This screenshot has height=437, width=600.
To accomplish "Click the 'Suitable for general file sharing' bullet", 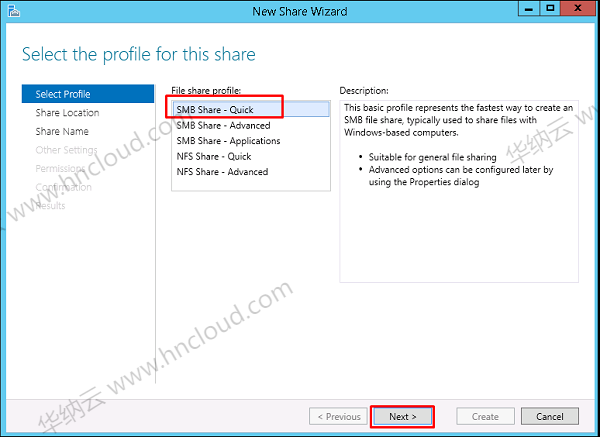I will point(432,157).
